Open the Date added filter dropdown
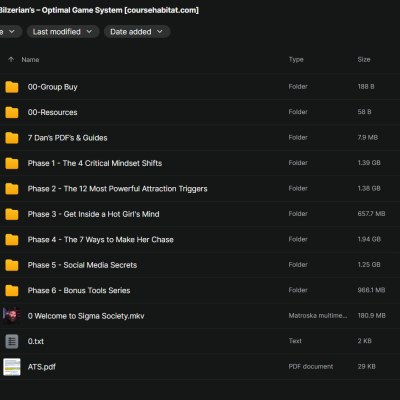Screen dimensions: 400x400 click(x=137, y=32)
